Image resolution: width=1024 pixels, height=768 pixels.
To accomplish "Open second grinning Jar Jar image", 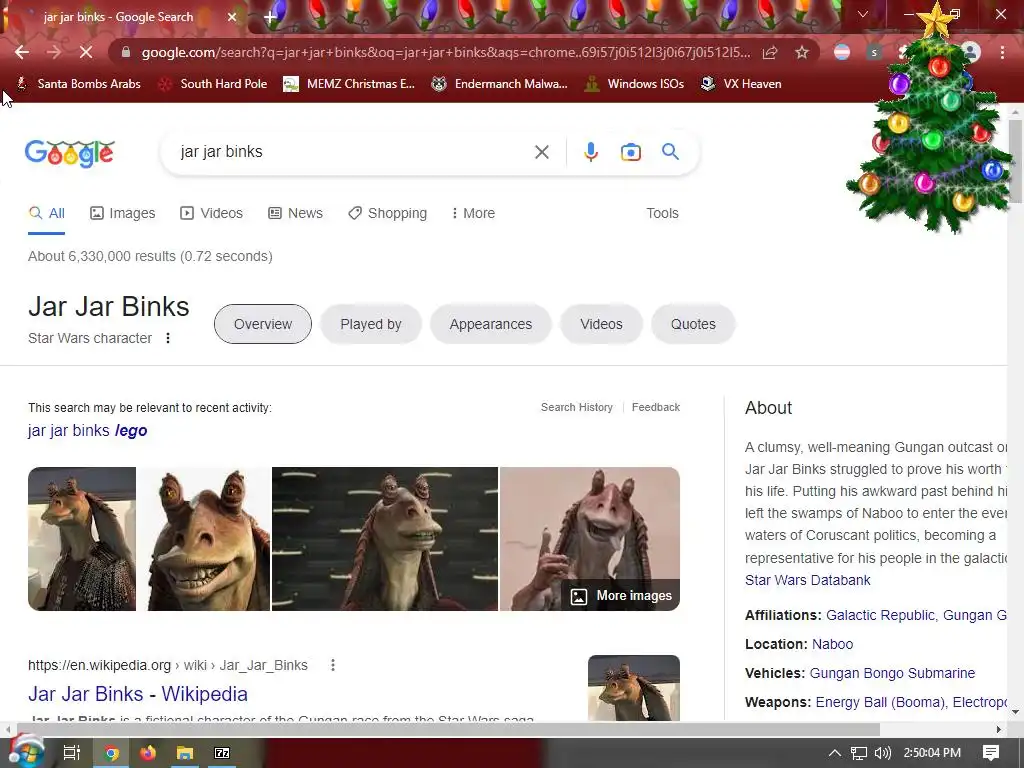I will (204, 539).
